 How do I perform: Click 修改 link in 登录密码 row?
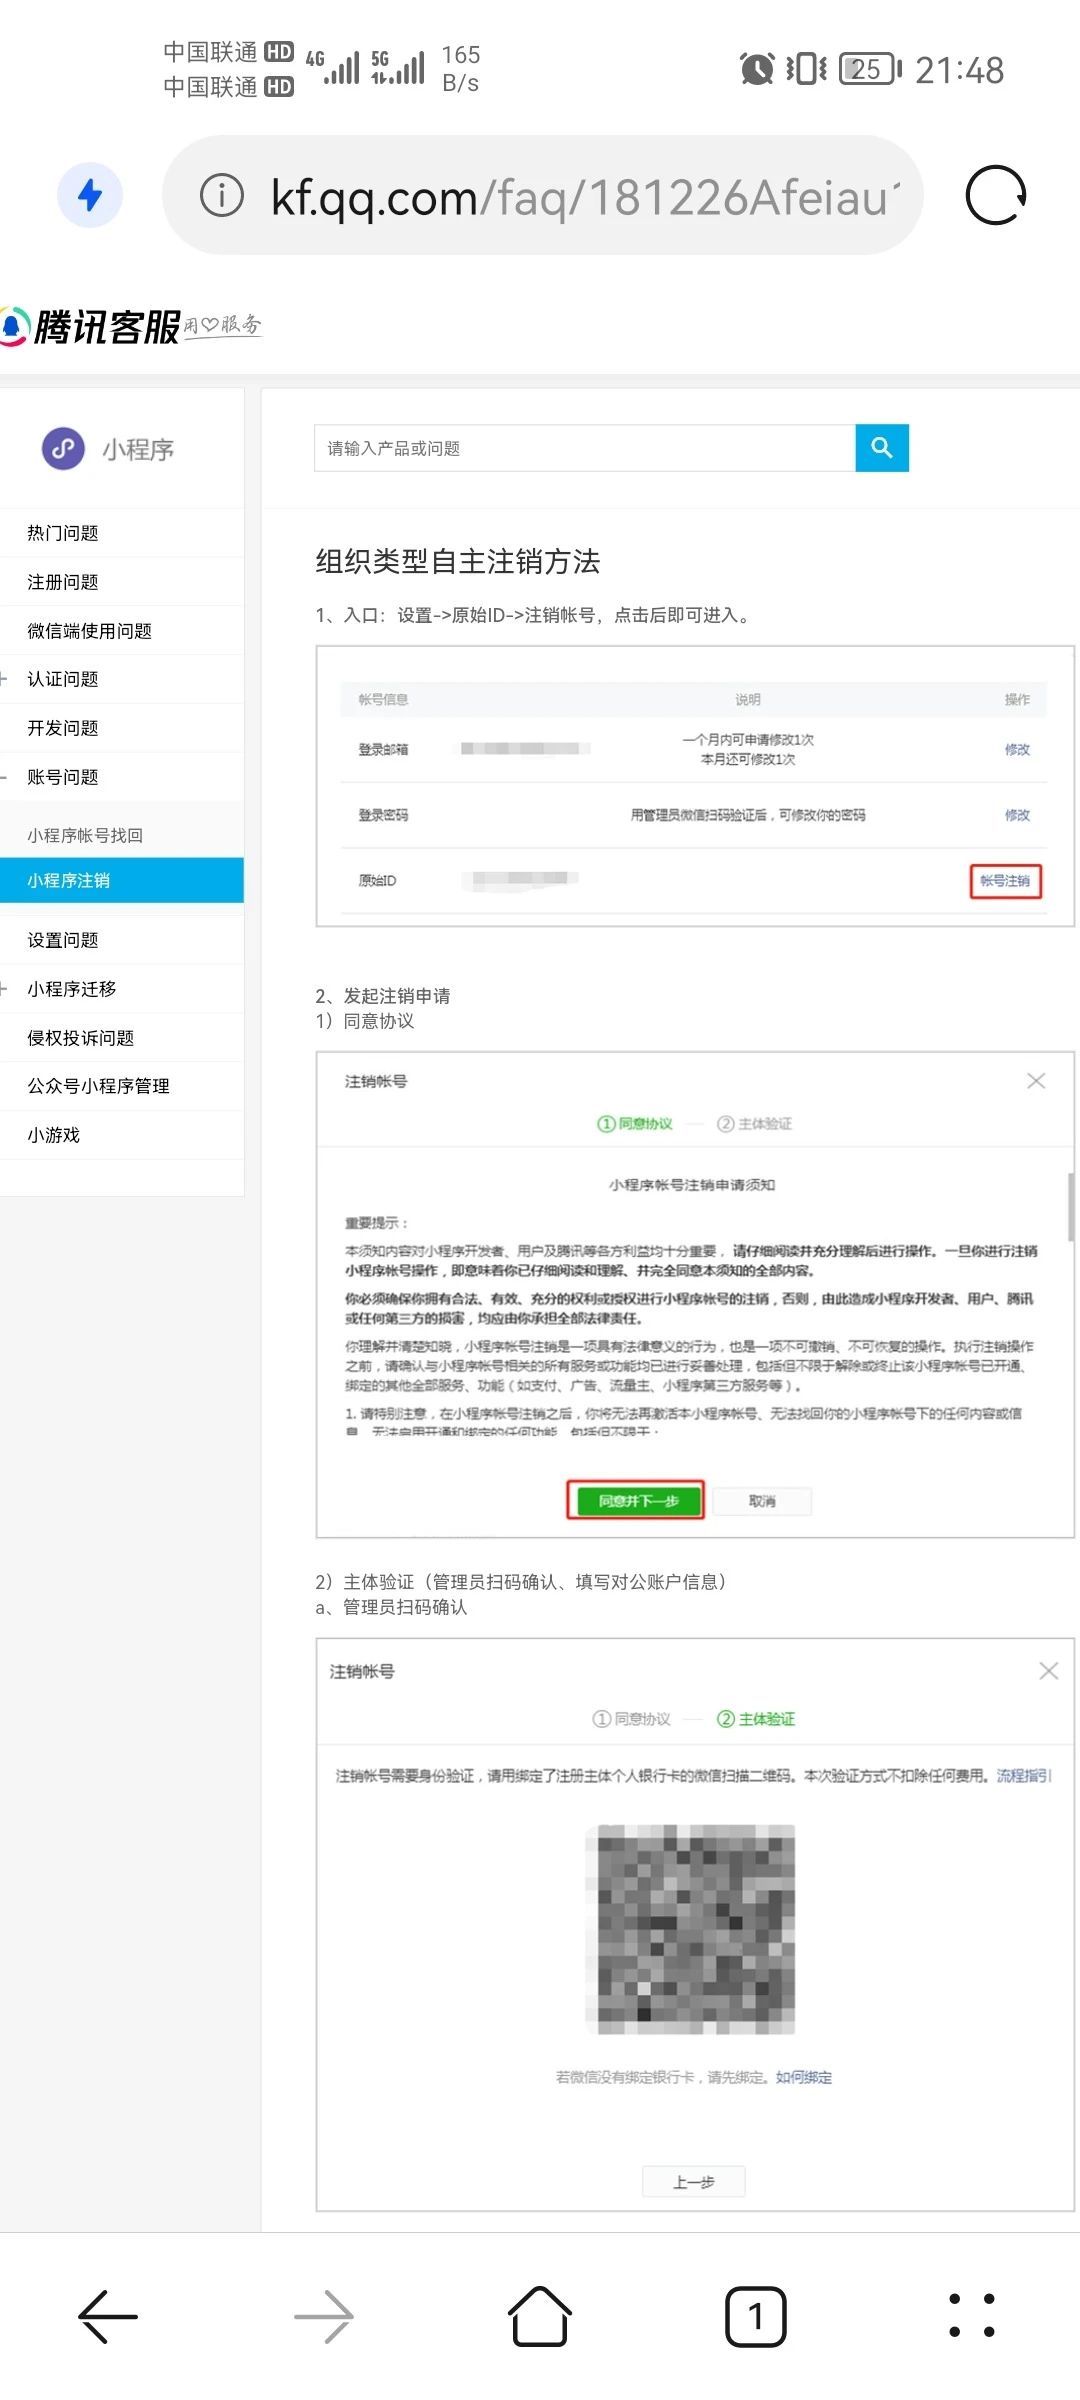pos(1017,815)
